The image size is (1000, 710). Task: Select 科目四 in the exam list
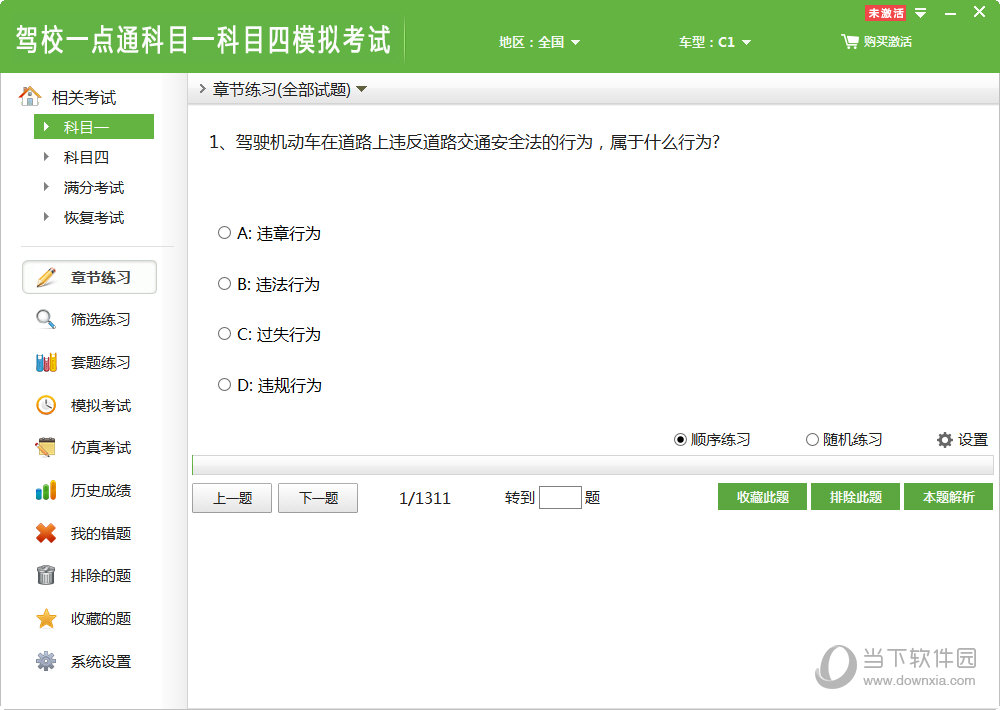click(x=86, y=157)
